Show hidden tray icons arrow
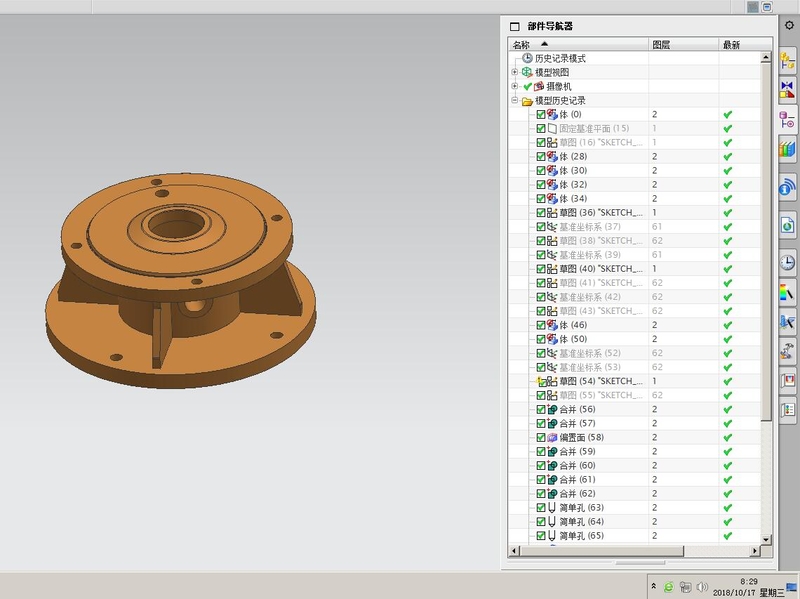Image resolution: width=800 pixels, height=599 pixels. [x=654, y=587]
